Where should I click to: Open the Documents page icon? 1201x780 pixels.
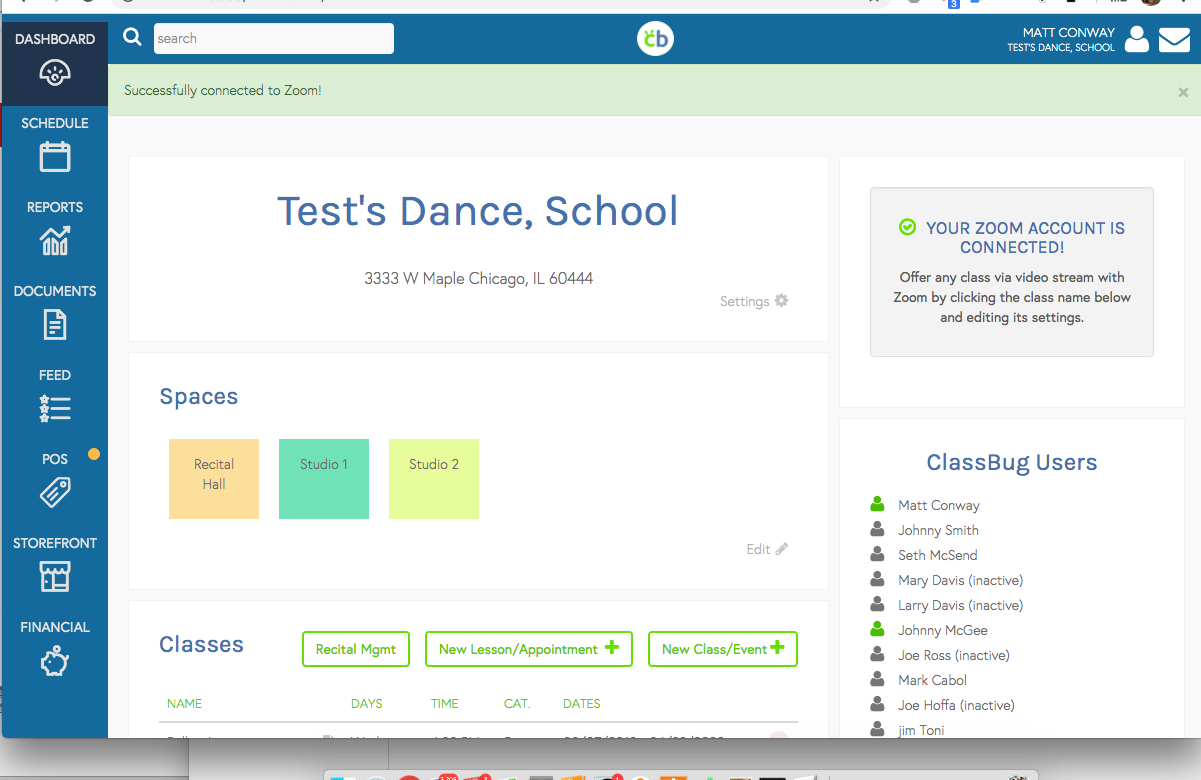pyautogui.click(x=55, y=325)
